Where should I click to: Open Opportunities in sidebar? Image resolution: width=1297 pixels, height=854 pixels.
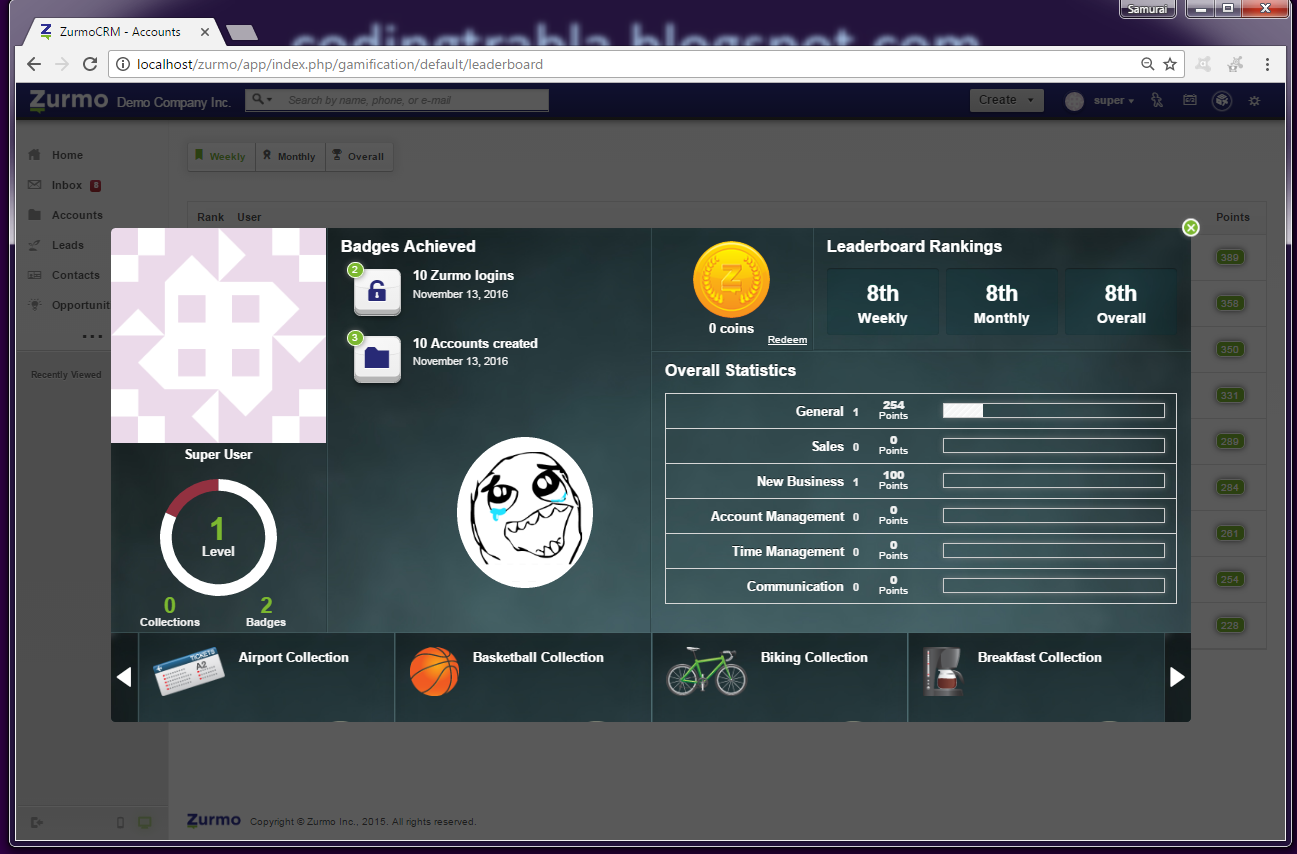tap(80, 305)
